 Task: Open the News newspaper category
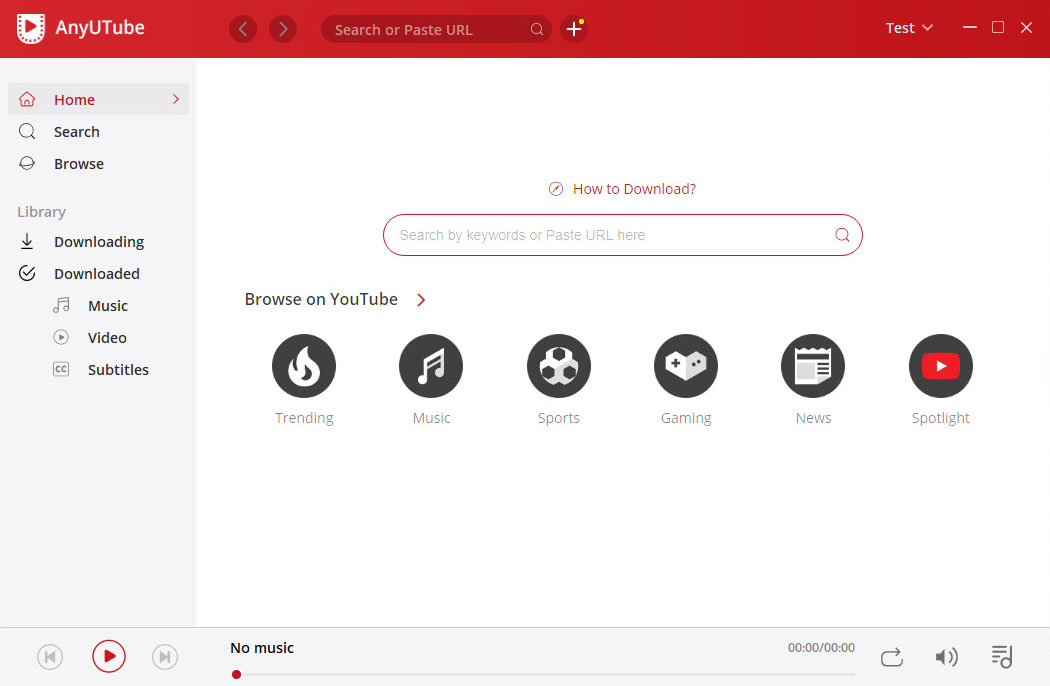point(813,366)
